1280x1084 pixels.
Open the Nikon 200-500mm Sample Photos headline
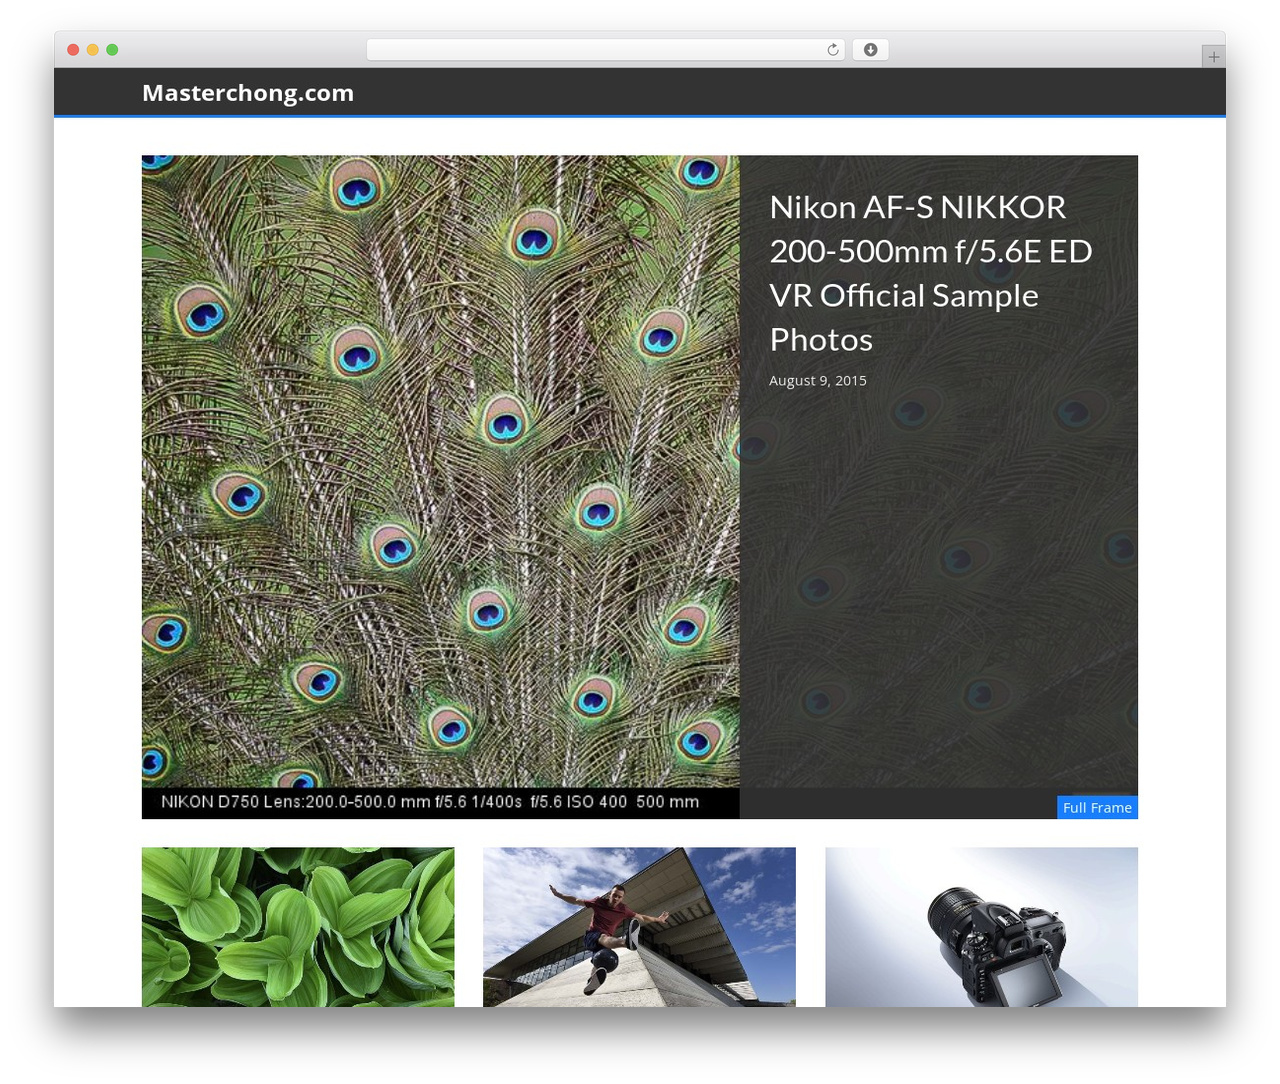(x=930, y=273)
